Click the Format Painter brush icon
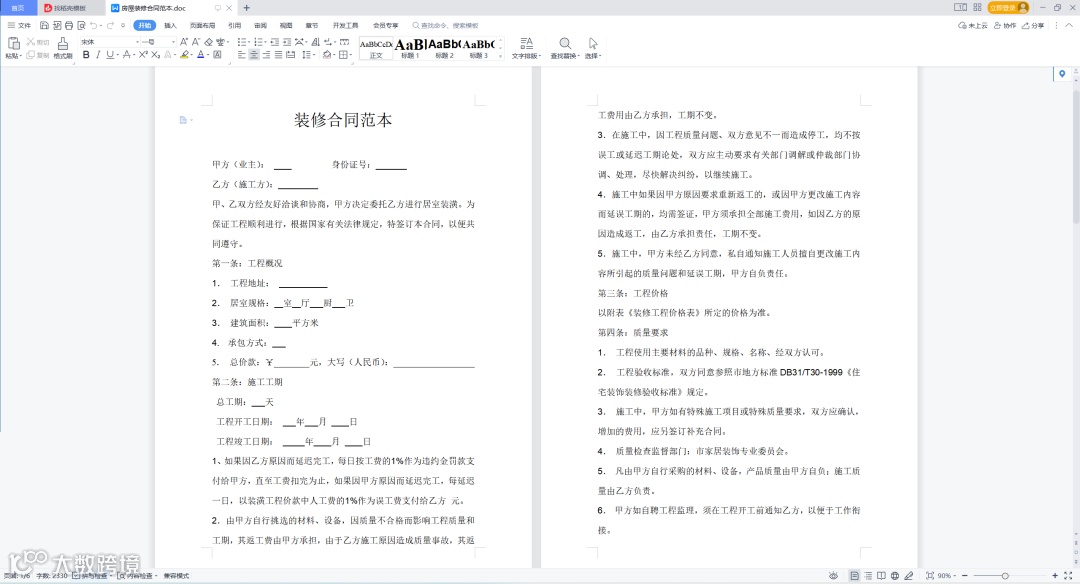1080x584 pixels. pos(63,43)
